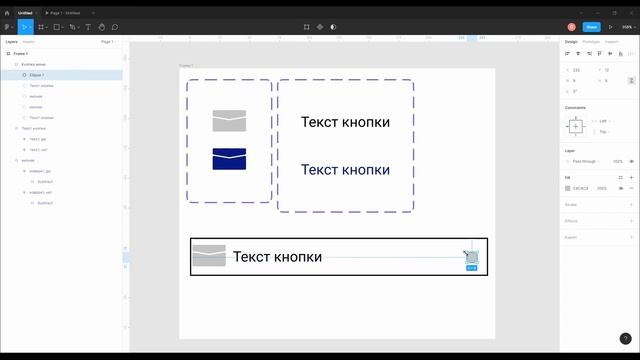Add an effect with Effects plus
The image size is (640, 360).
pyautogui.click(x=631, y=221)
